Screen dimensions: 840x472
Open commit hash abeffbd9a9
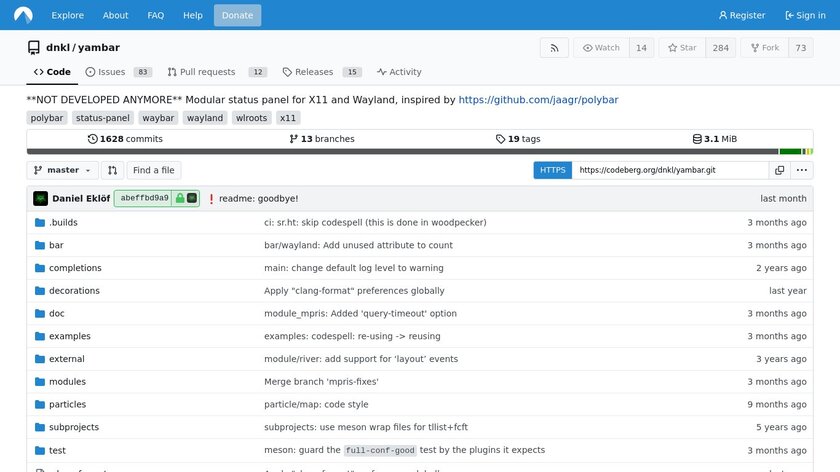(144, 198)
